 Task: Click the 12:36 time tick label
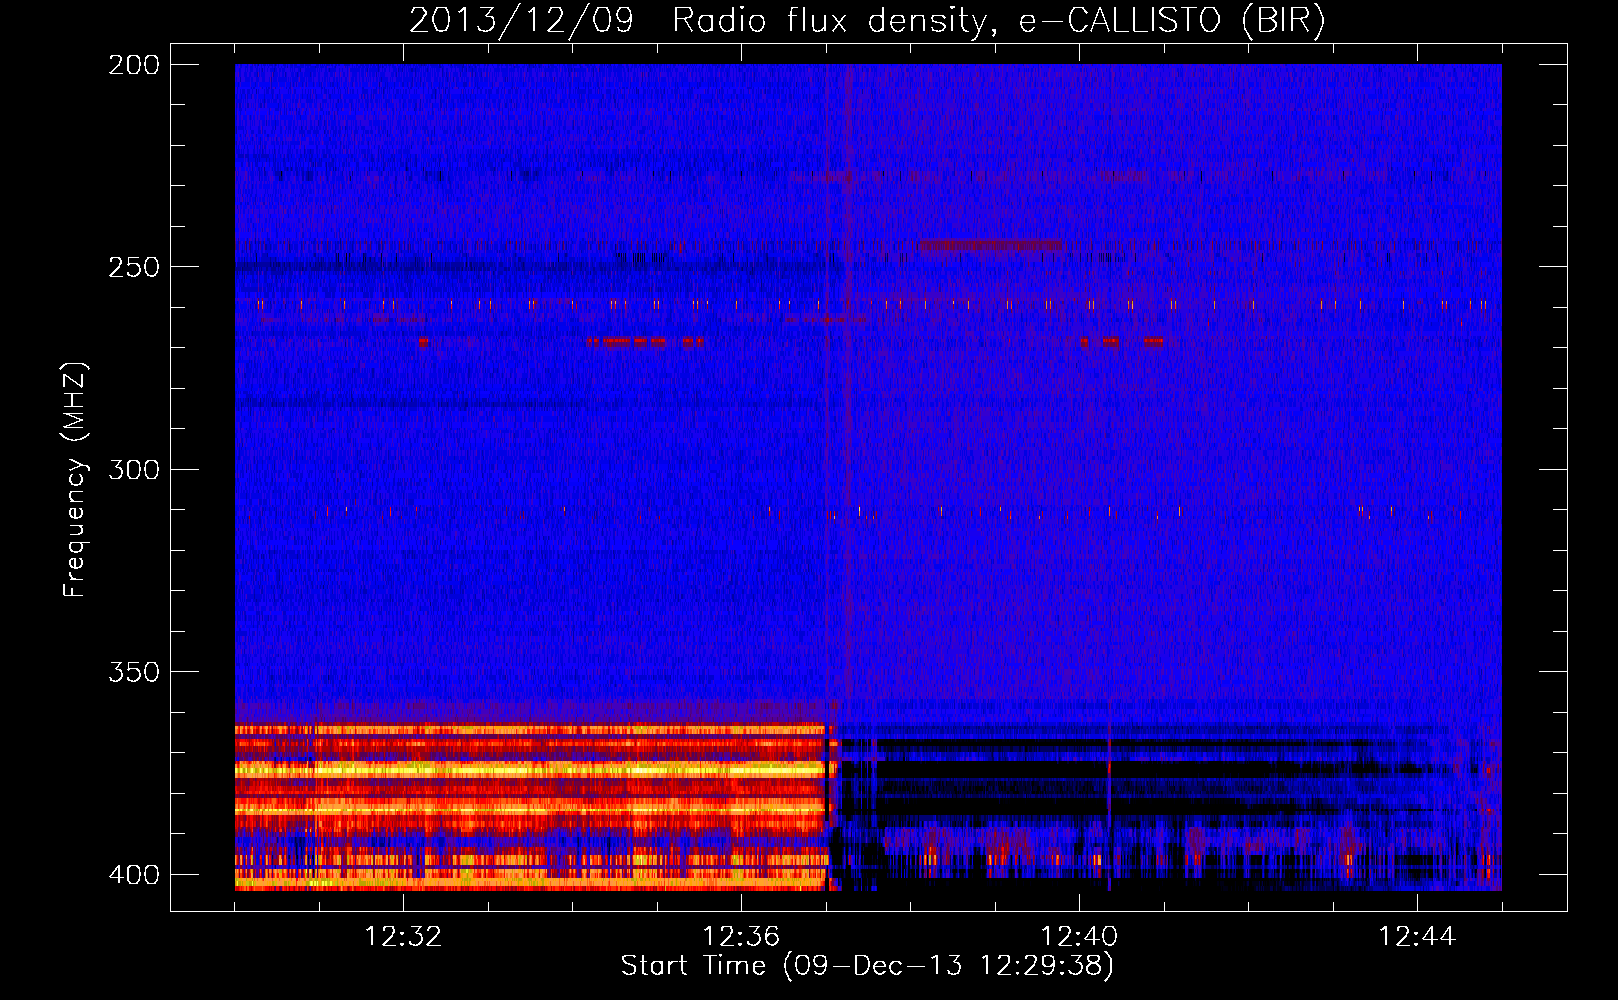coord(741,937)
